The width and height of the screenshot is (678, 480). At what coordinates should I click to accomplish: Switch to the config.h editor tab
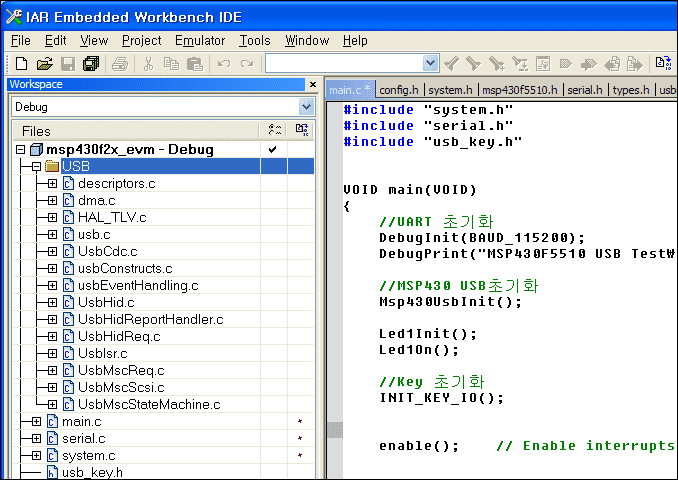click(399, 90)
